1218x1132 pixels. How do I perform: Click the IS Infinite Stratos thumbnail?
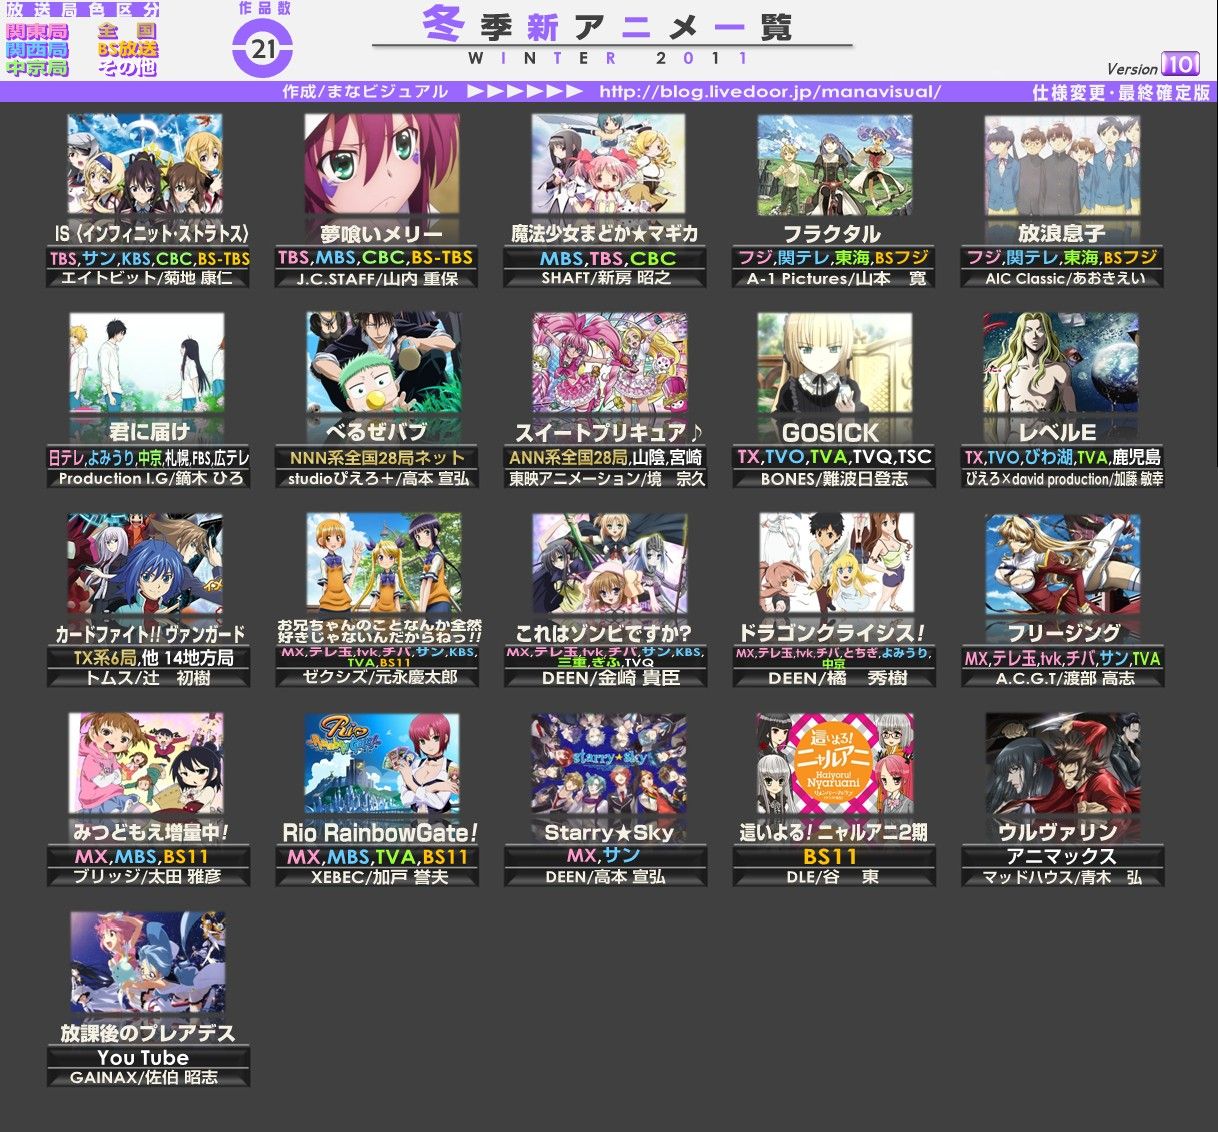point(145,164)
